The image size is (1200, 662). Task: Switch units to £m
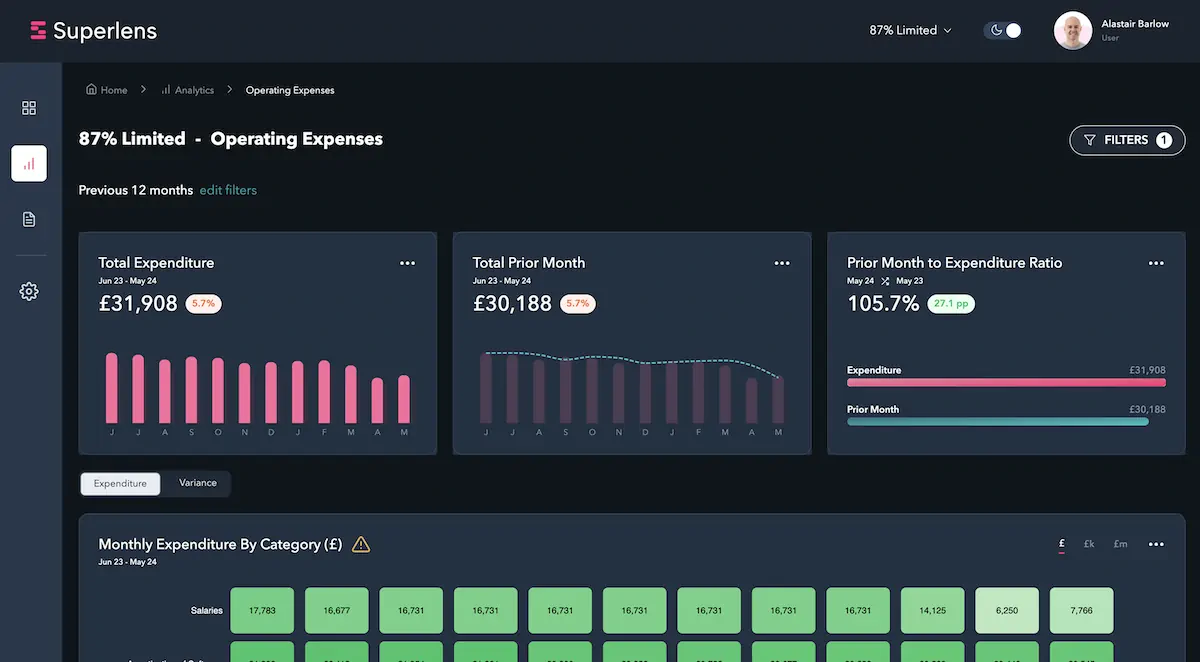click(x=1120, y=544)
